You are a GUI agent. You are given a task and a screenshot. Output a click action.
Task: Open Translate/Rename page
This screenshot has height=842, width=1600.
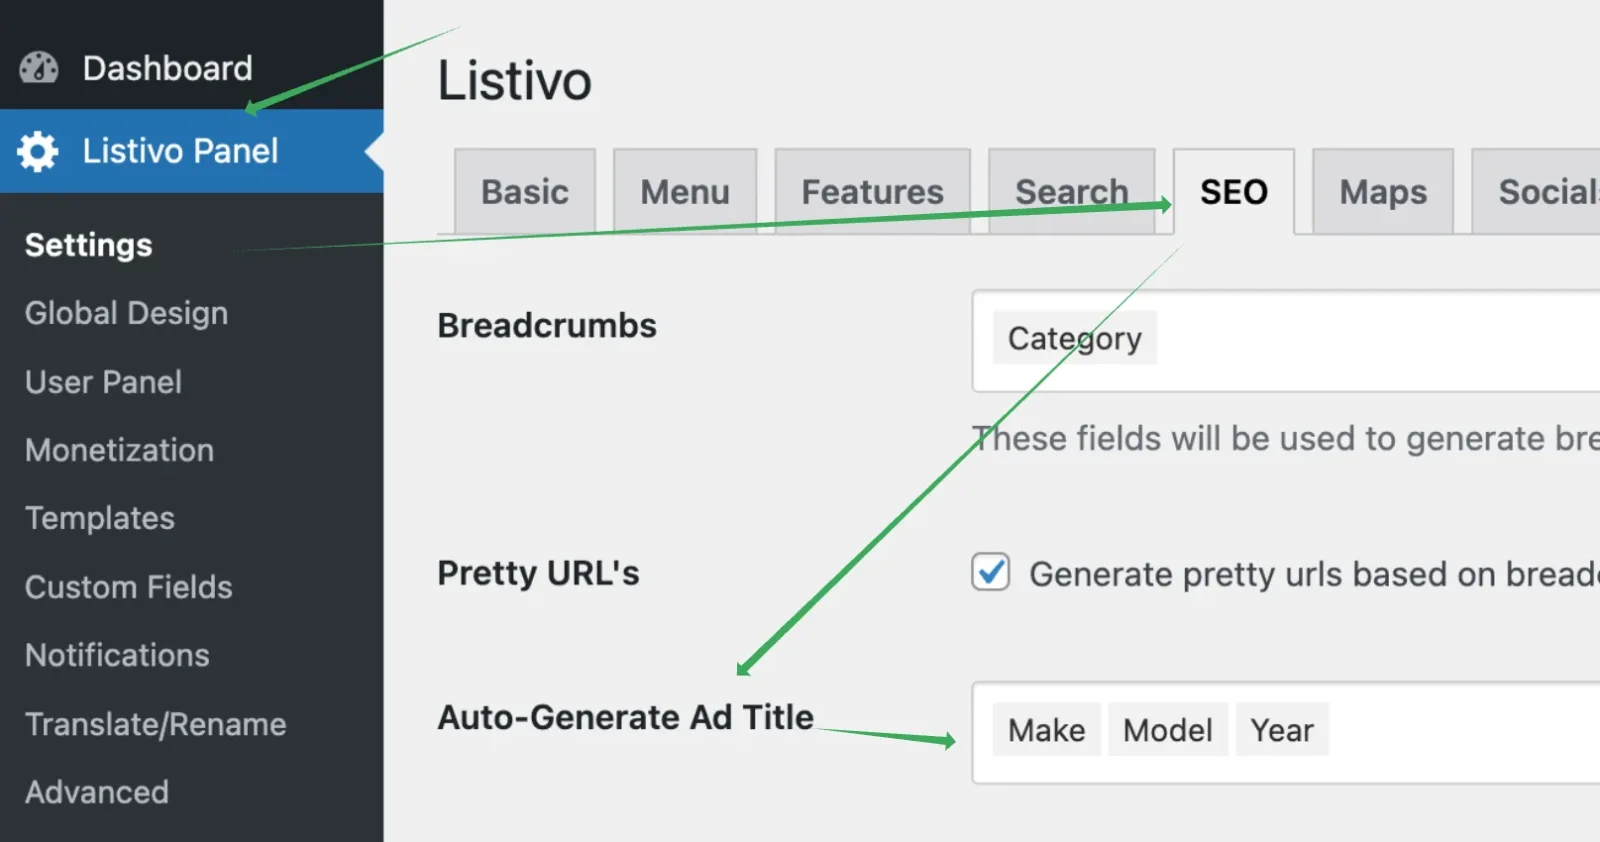[155, 724]
